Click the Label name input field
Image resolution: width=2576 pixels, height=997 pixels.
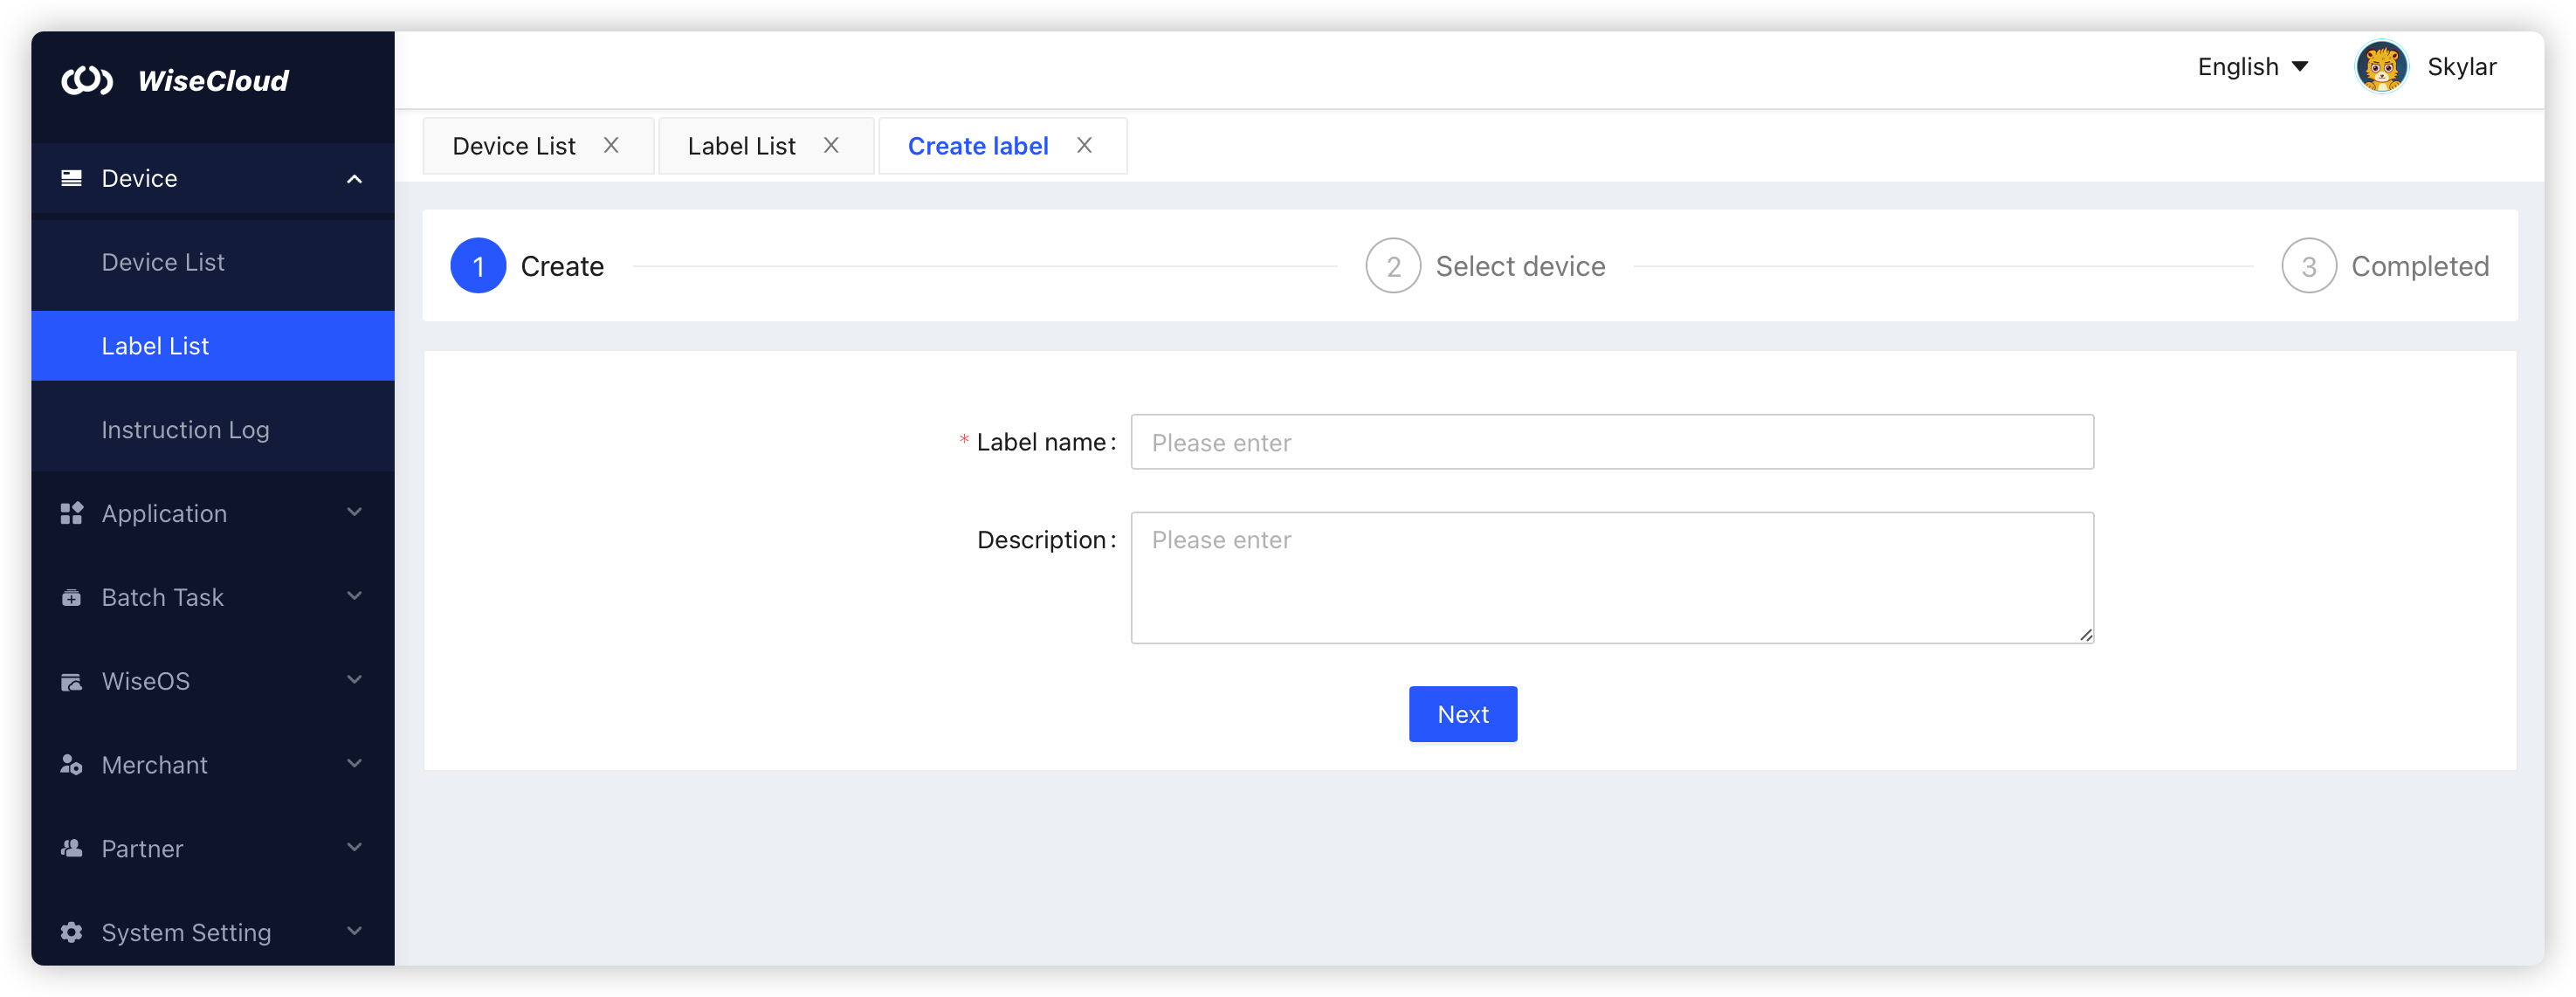1612,442
